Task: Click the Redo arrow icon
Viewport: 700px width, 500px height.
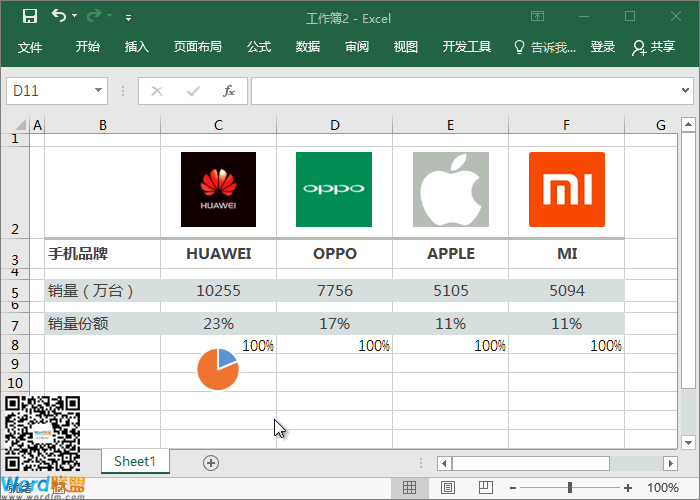Action: point(94,16)
